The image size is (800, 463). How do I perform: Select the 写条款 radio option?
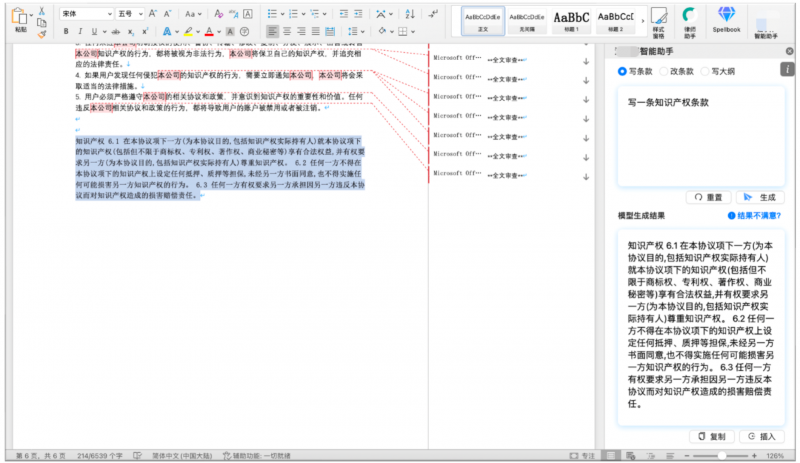tap(635, 71)
